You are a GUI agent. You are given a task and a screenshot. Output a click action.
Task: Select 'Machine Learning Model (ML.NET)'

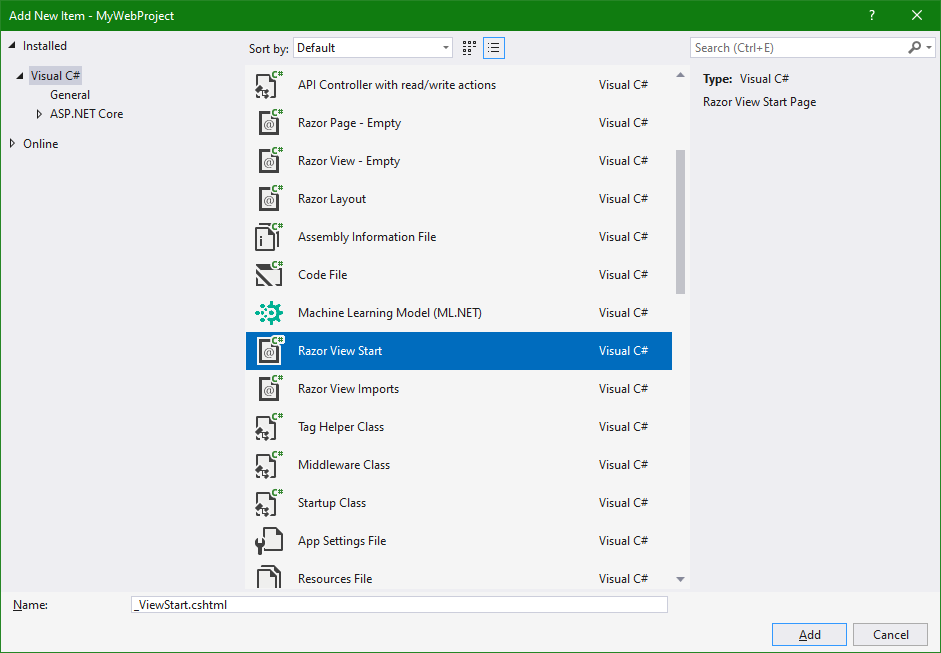(x=458, y=313)
